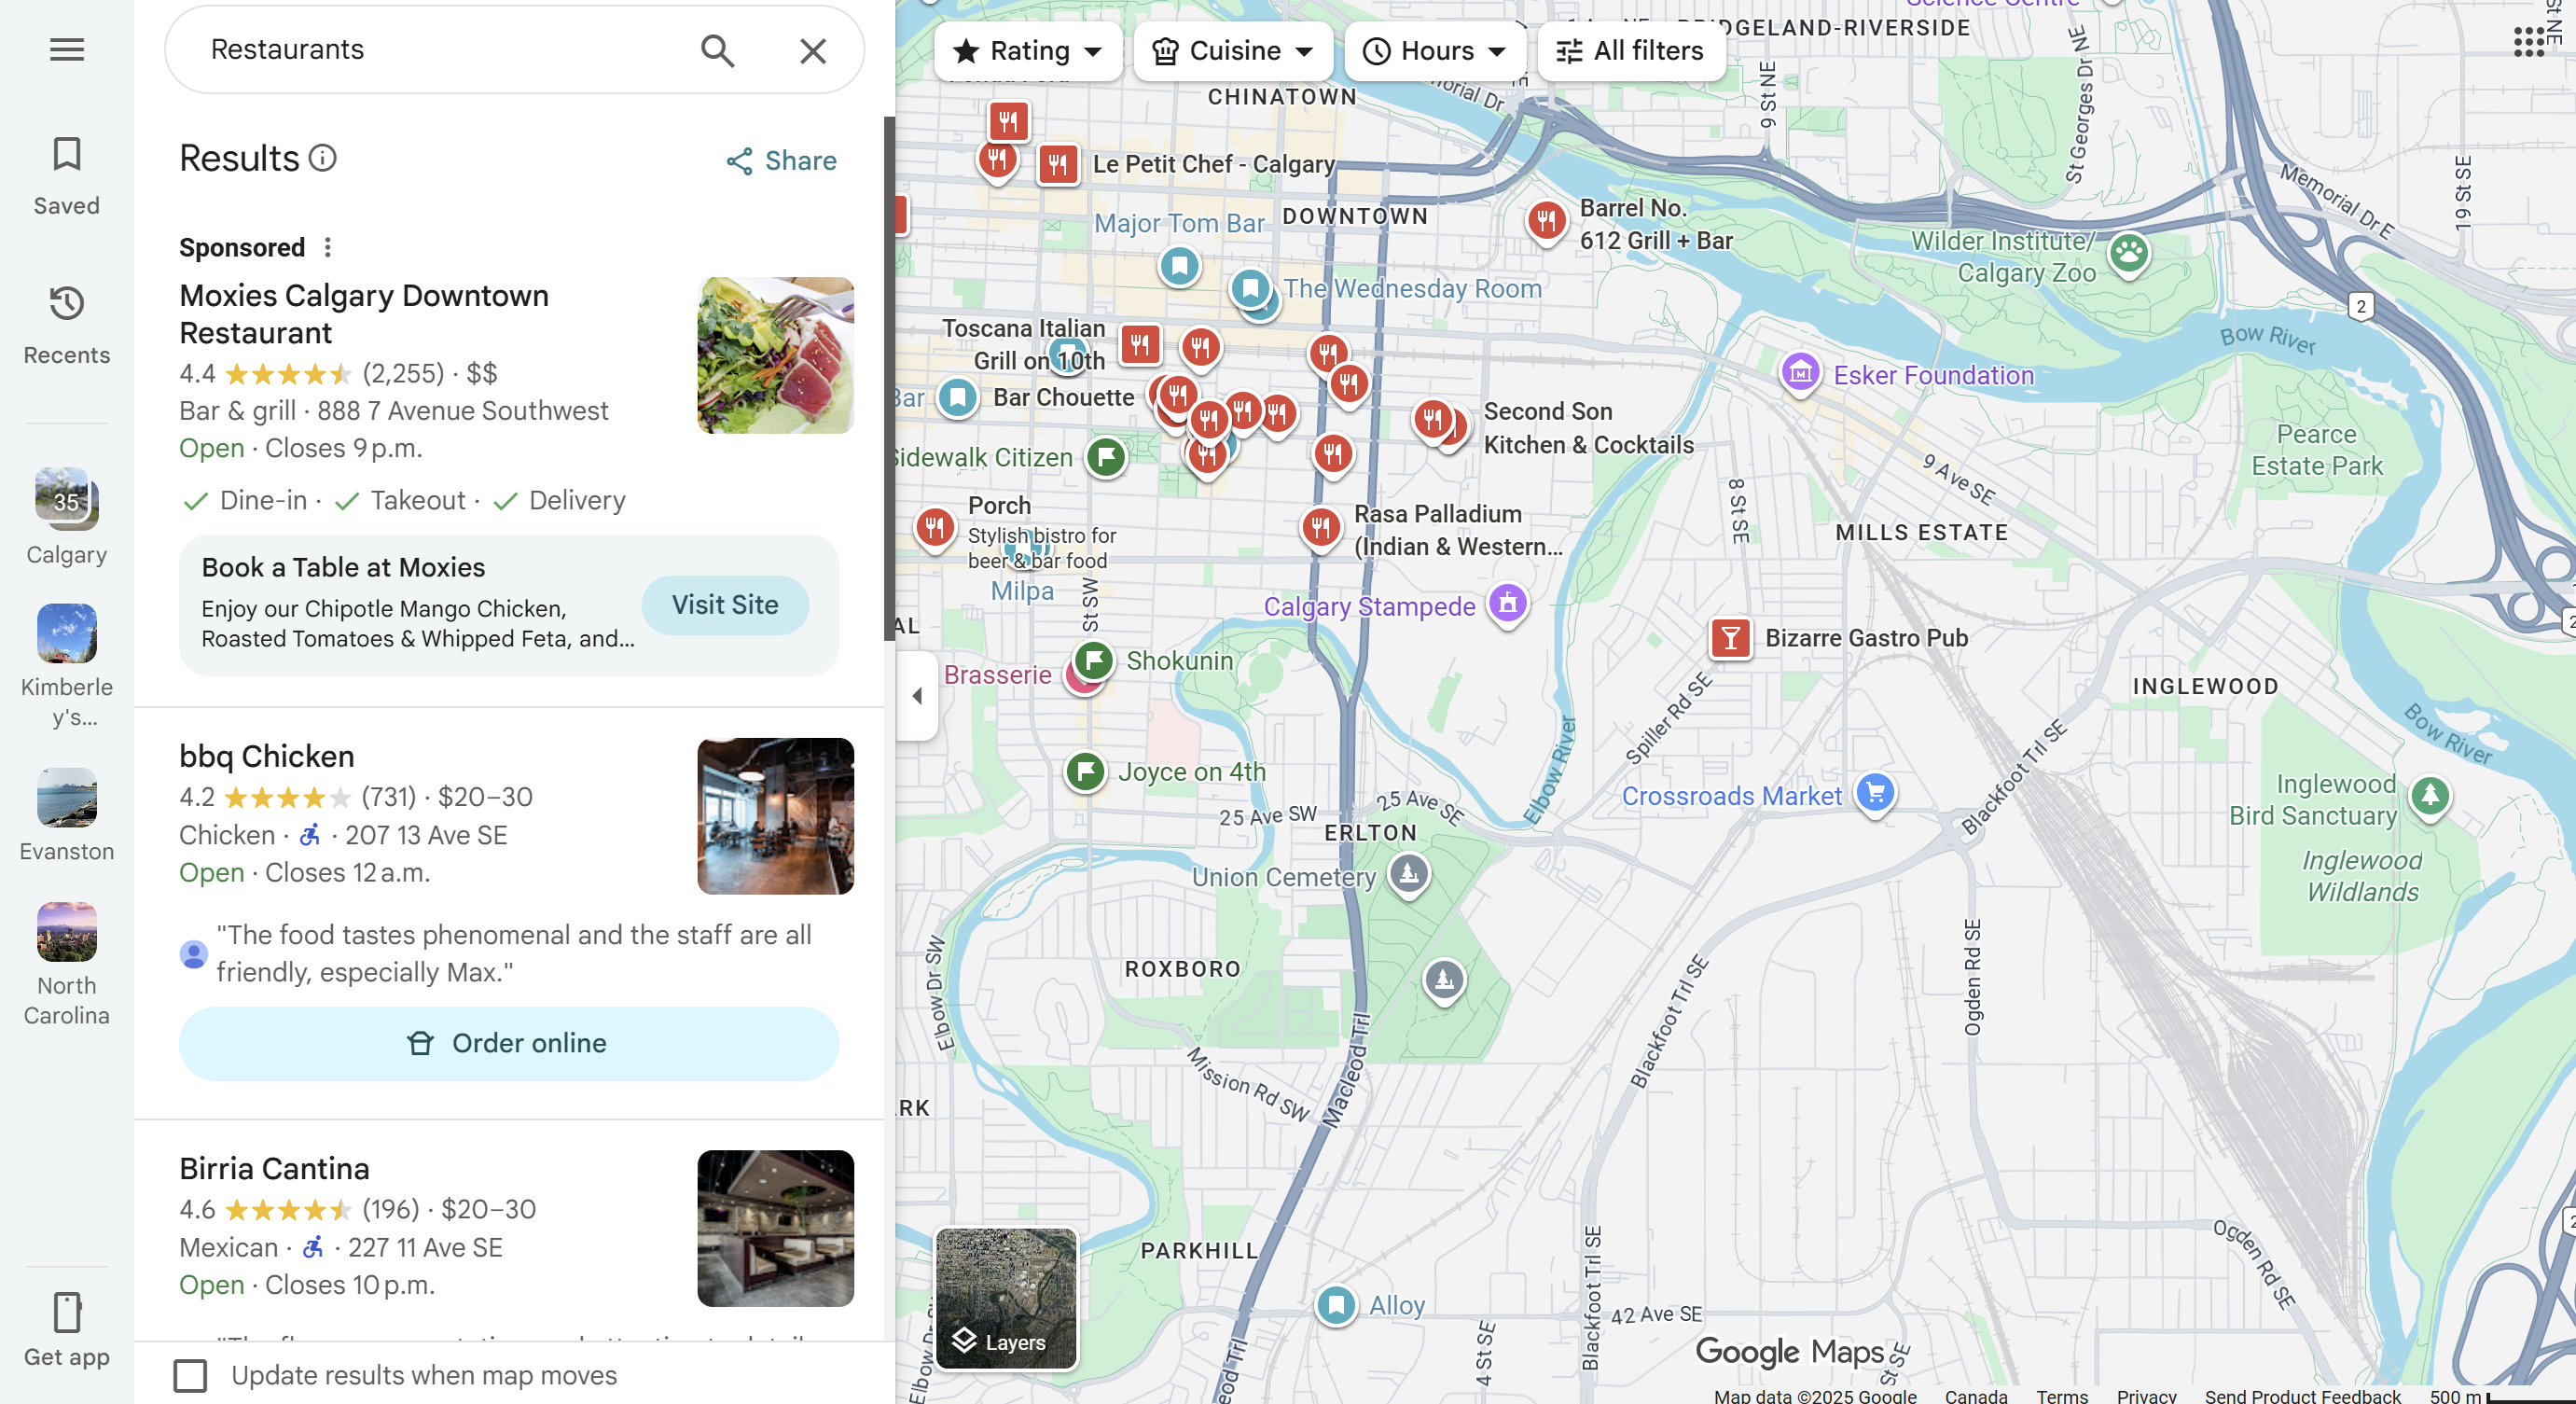The height and width of the screenshot is (1404, 2576).
Task: Click Birria Cantina photo thumbnail
Action: 776,1229
